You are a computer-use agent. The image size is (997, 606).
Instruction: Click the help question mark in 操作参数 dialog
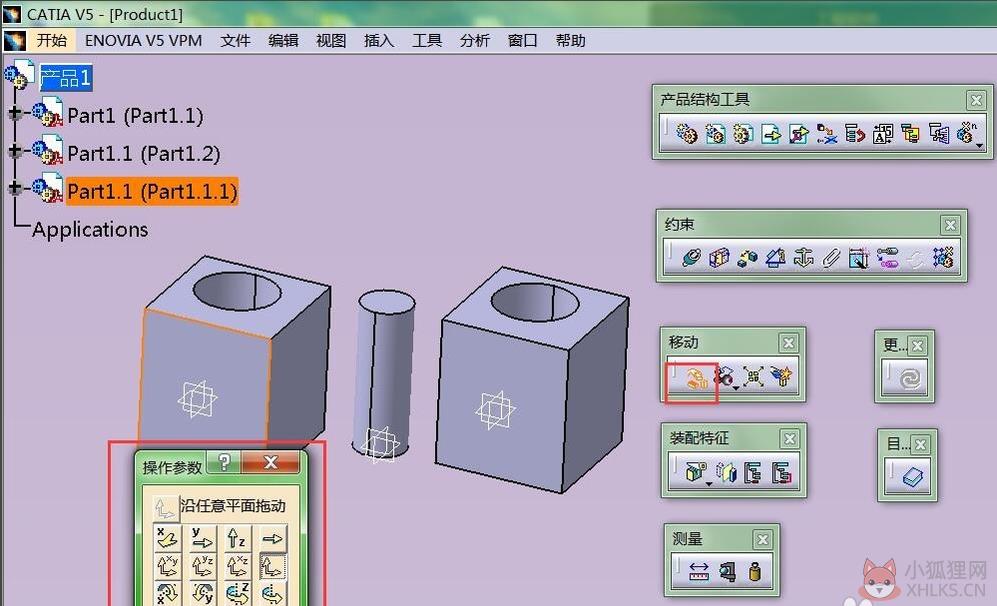tap(224, 462)
